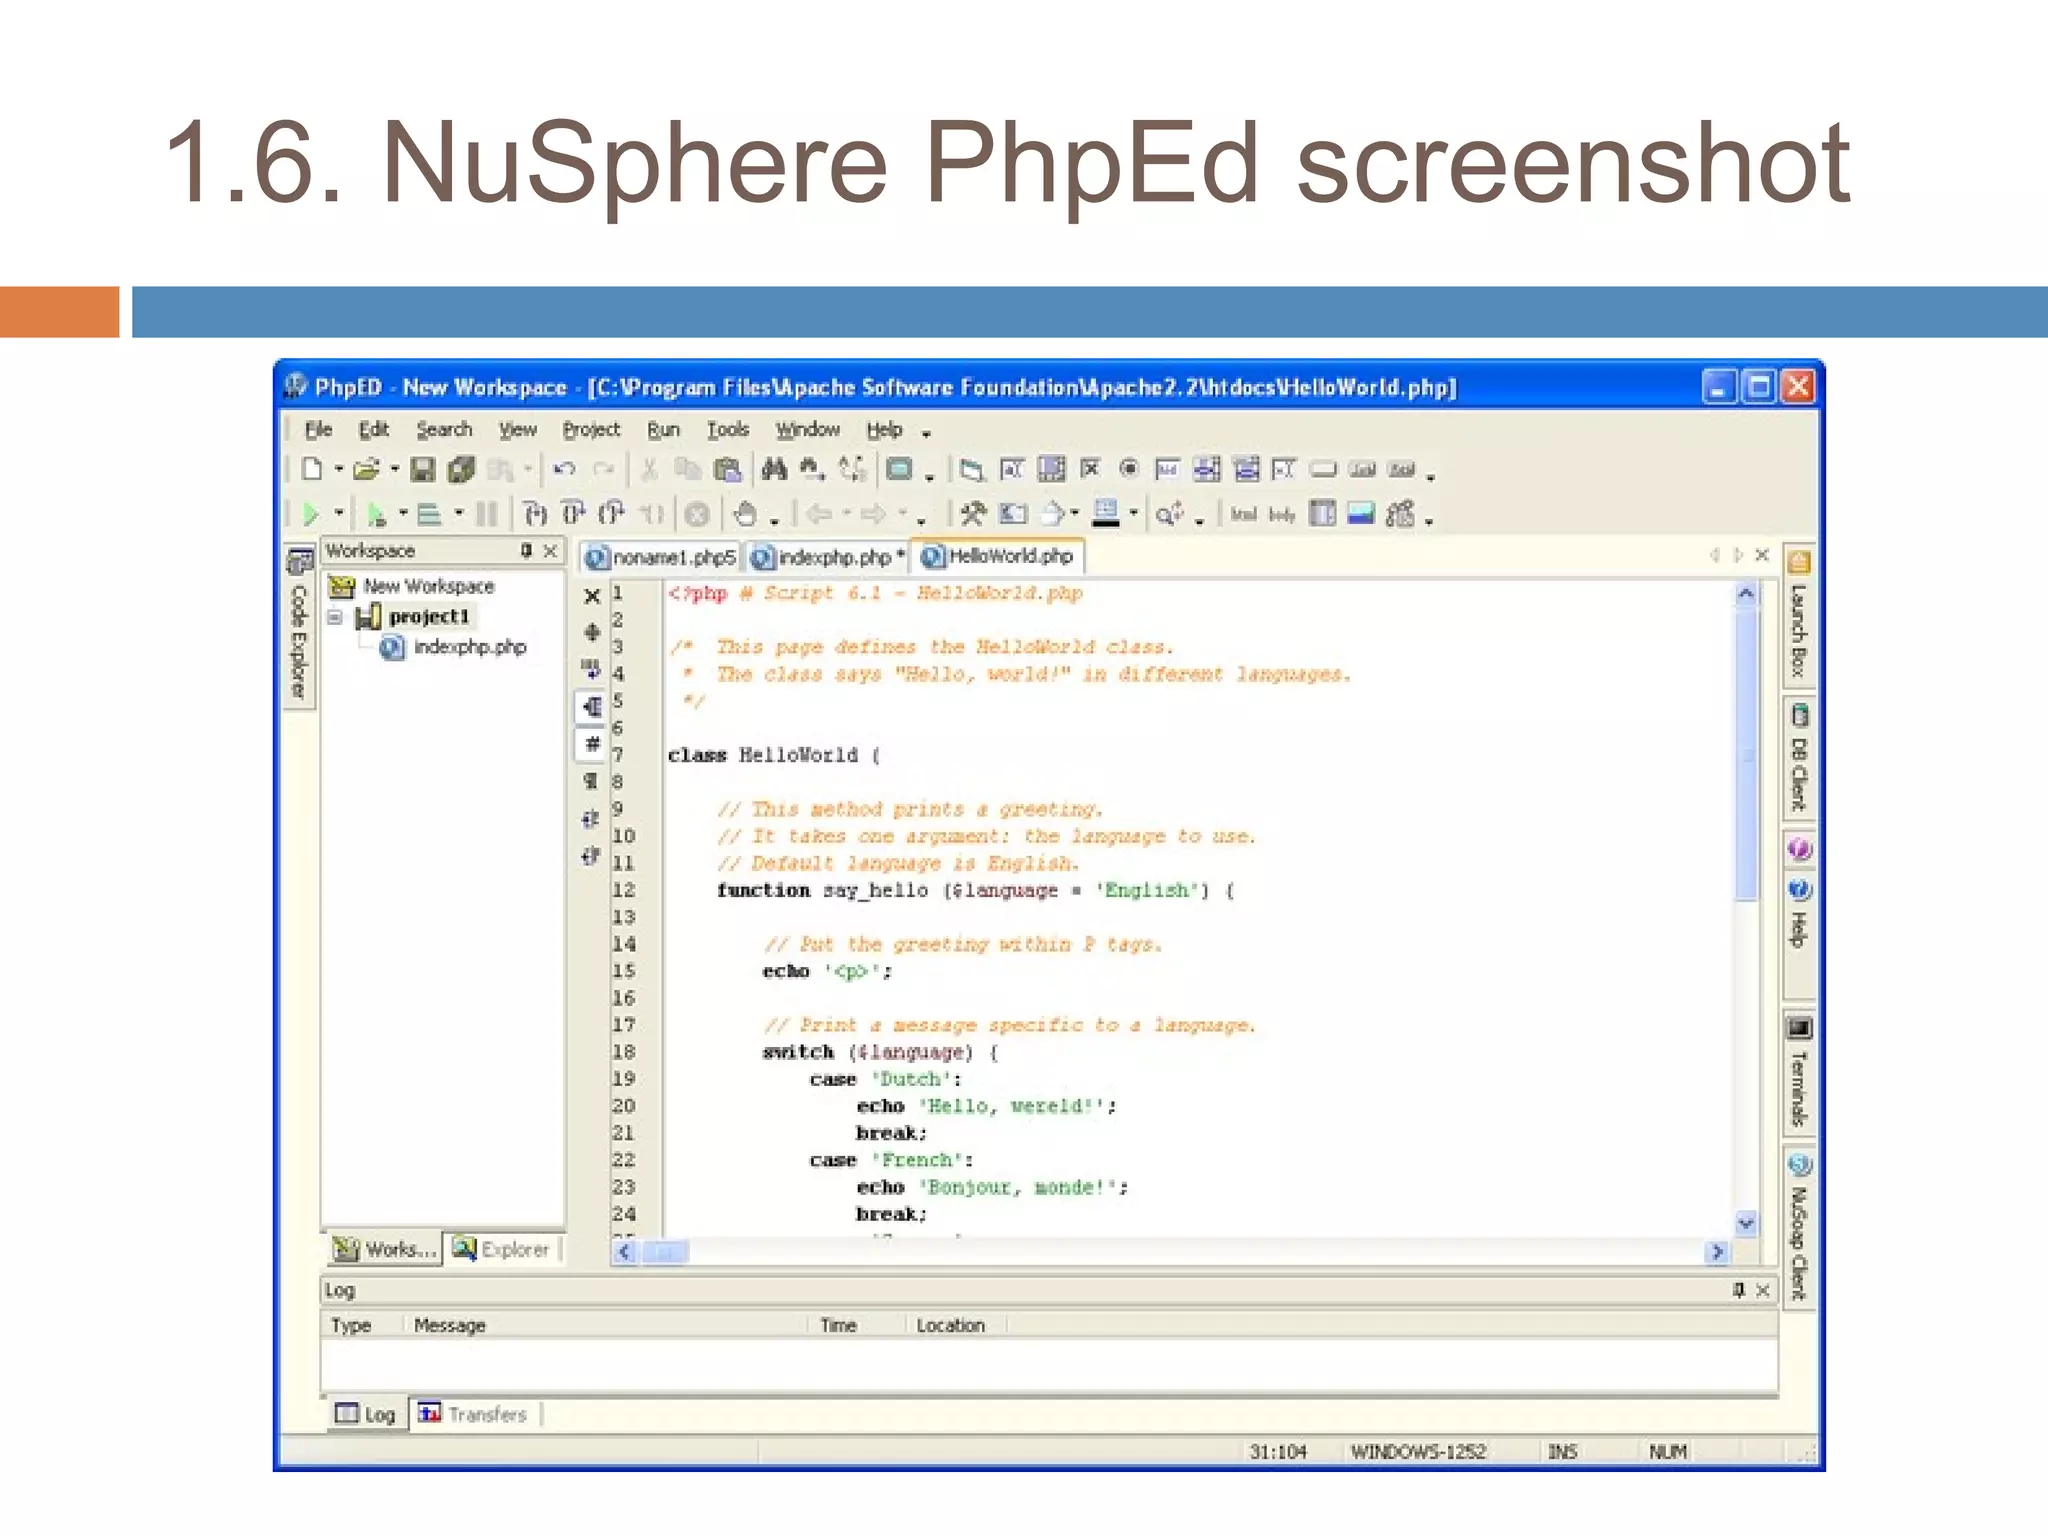Click the Save All toolbar icon
This screenshot has width=2048, height=1536.
pyautogui.click(x=461, y=469)
